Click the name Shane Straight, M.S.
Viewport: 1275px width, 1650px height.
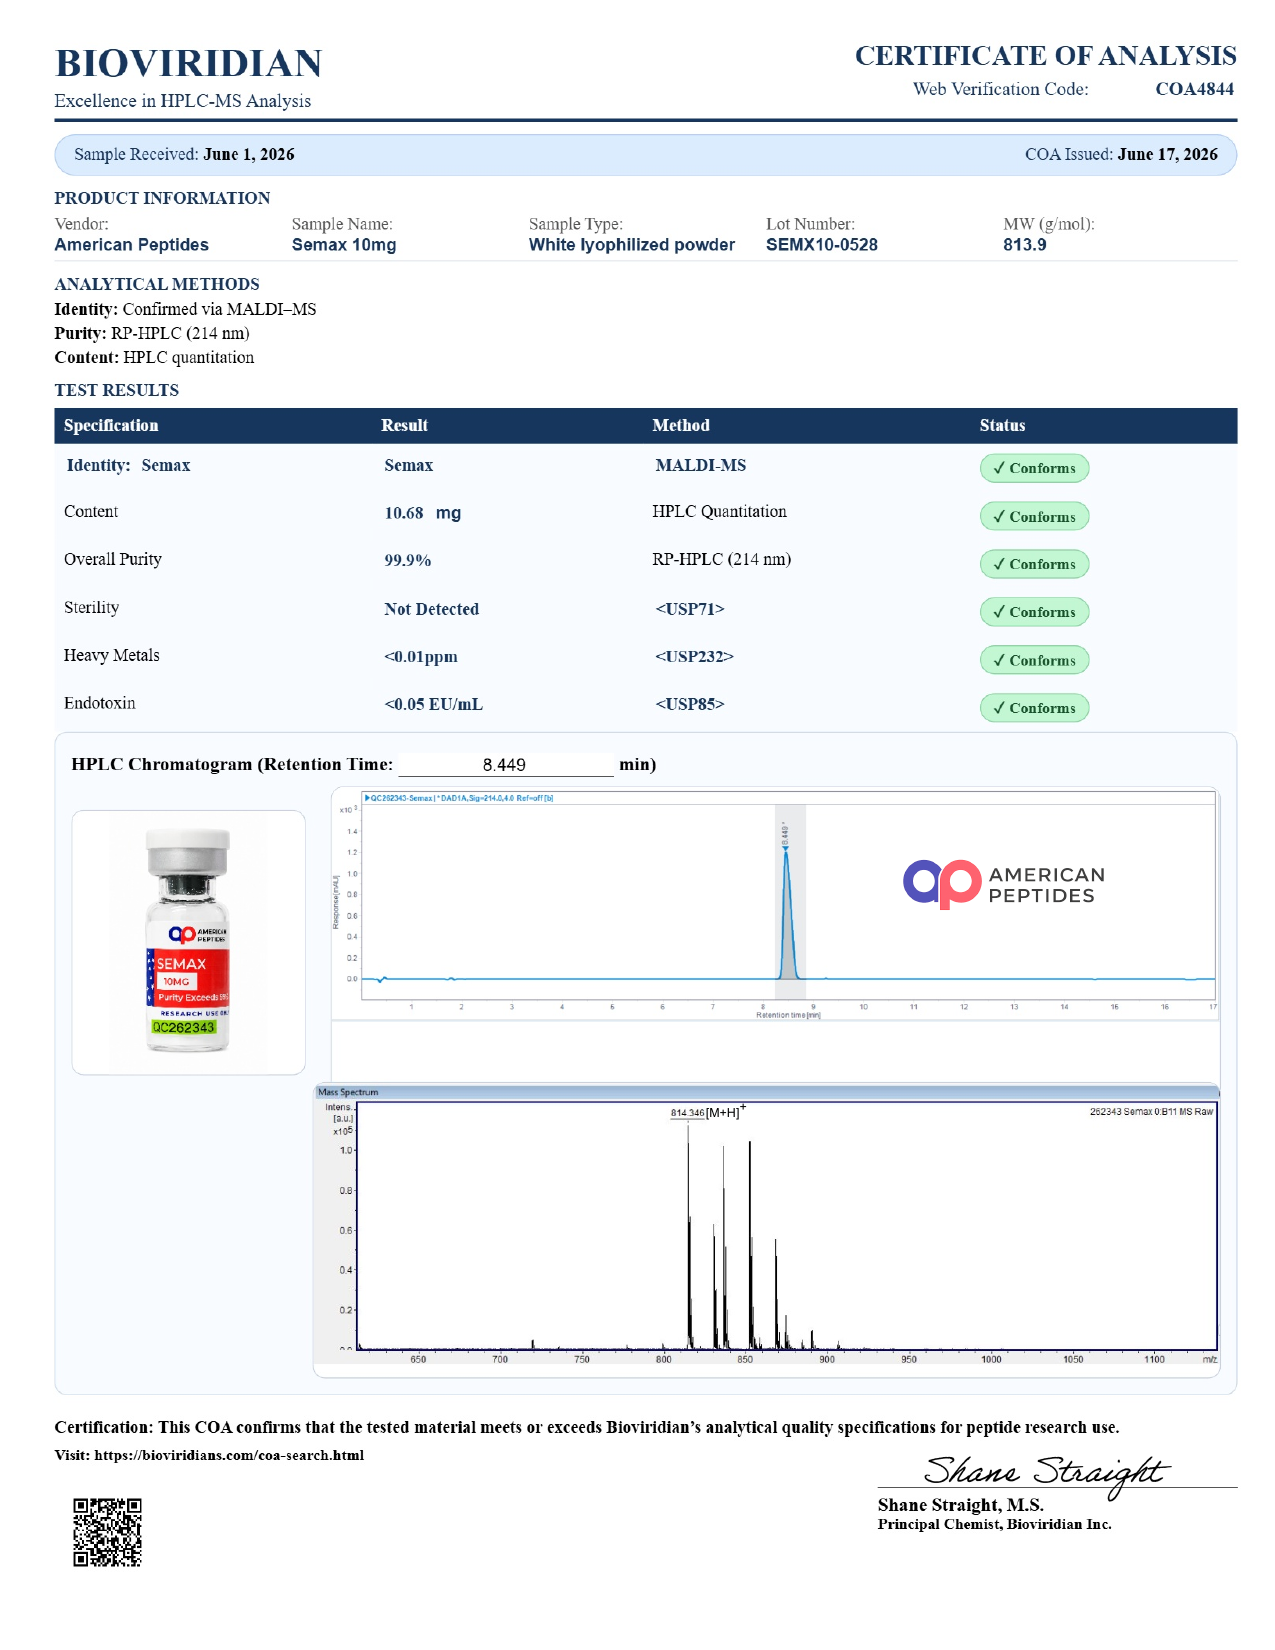coord(961,1505)
